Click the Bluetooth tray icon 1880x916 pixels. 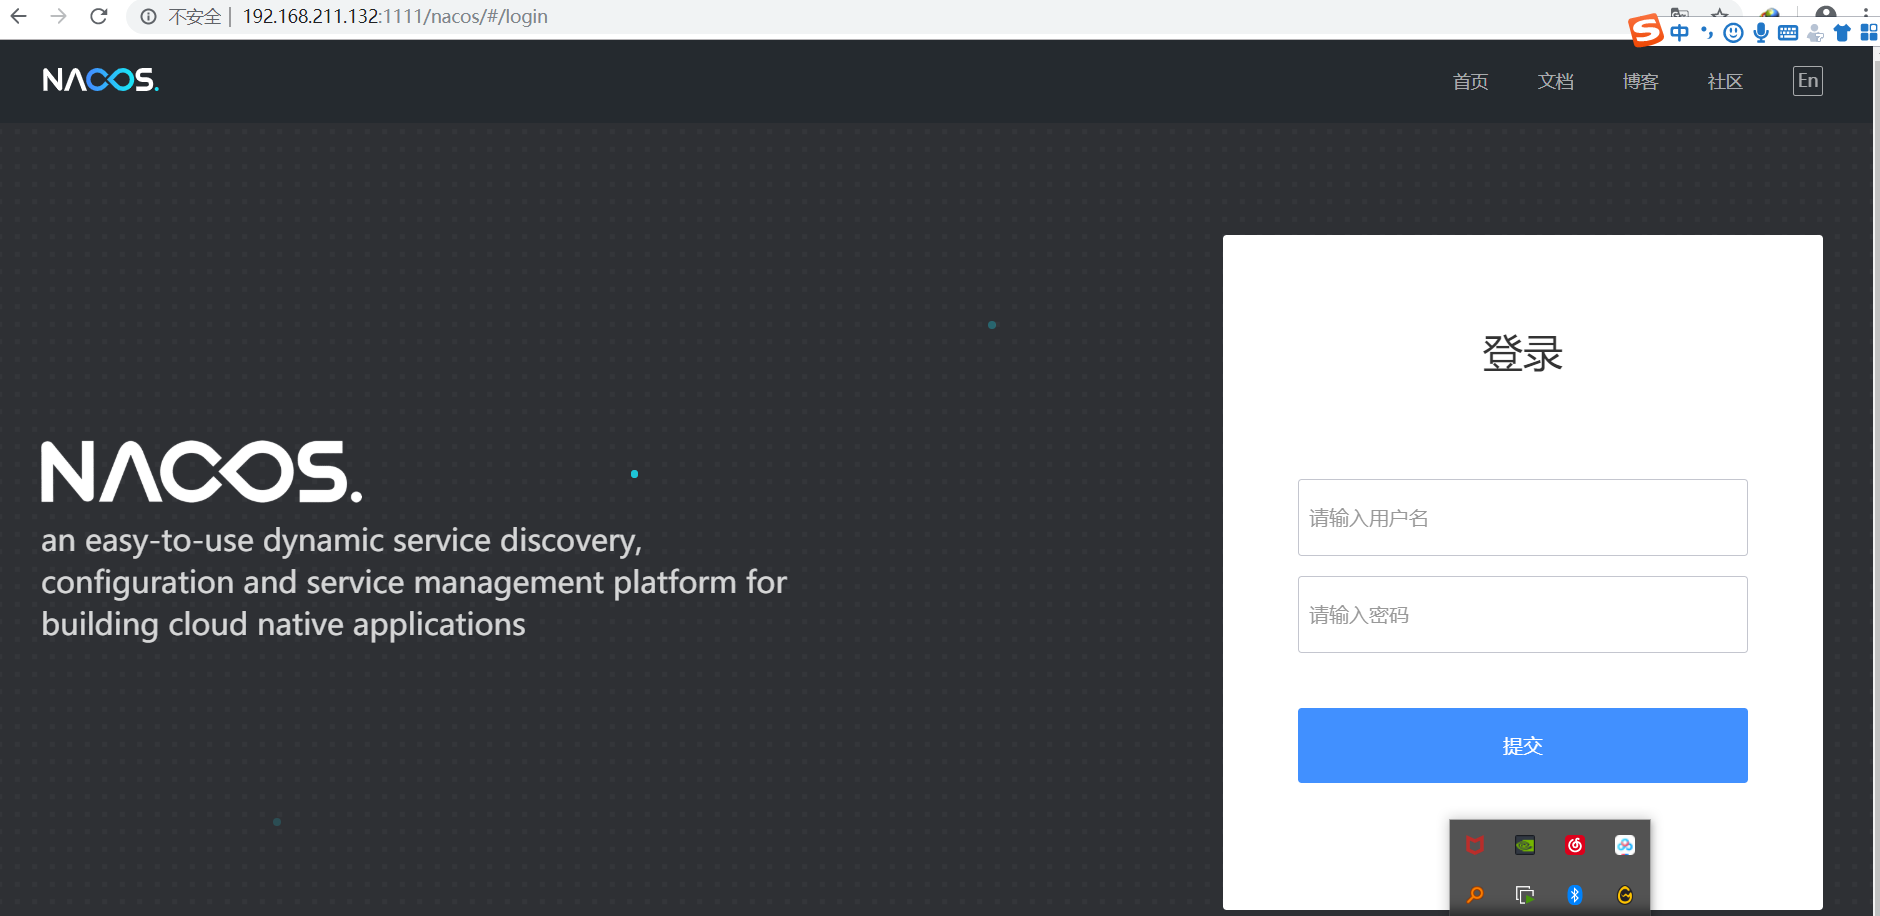click(x=1575, y=895)
